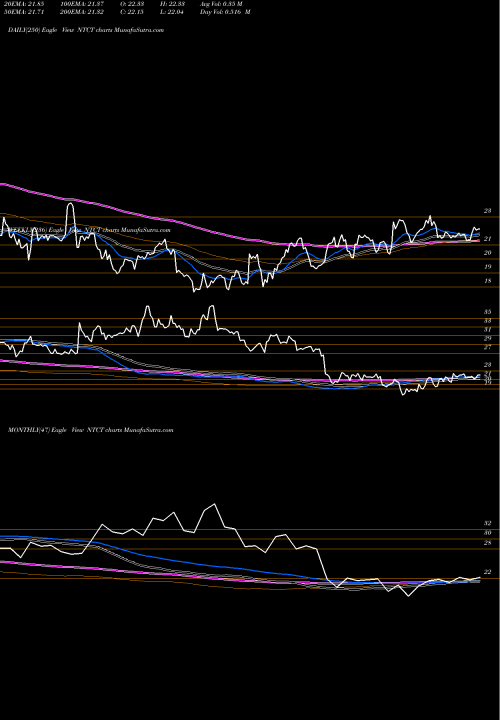
Task: Click the MONTHLY(47) Eagle View NTCT chart title
Action: click(90, 430)
